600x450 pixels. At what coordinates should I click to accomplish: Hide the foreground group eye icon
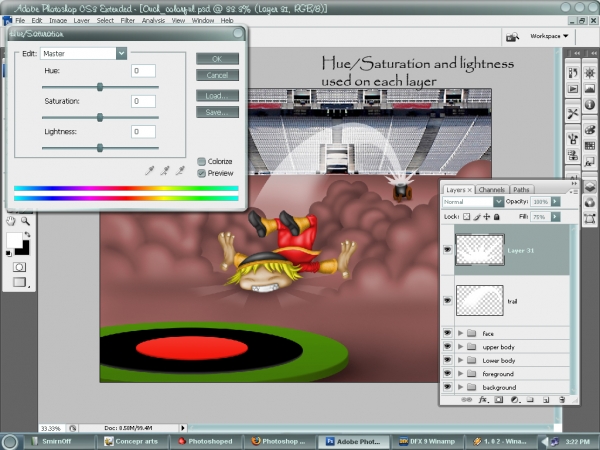(447, 373)
